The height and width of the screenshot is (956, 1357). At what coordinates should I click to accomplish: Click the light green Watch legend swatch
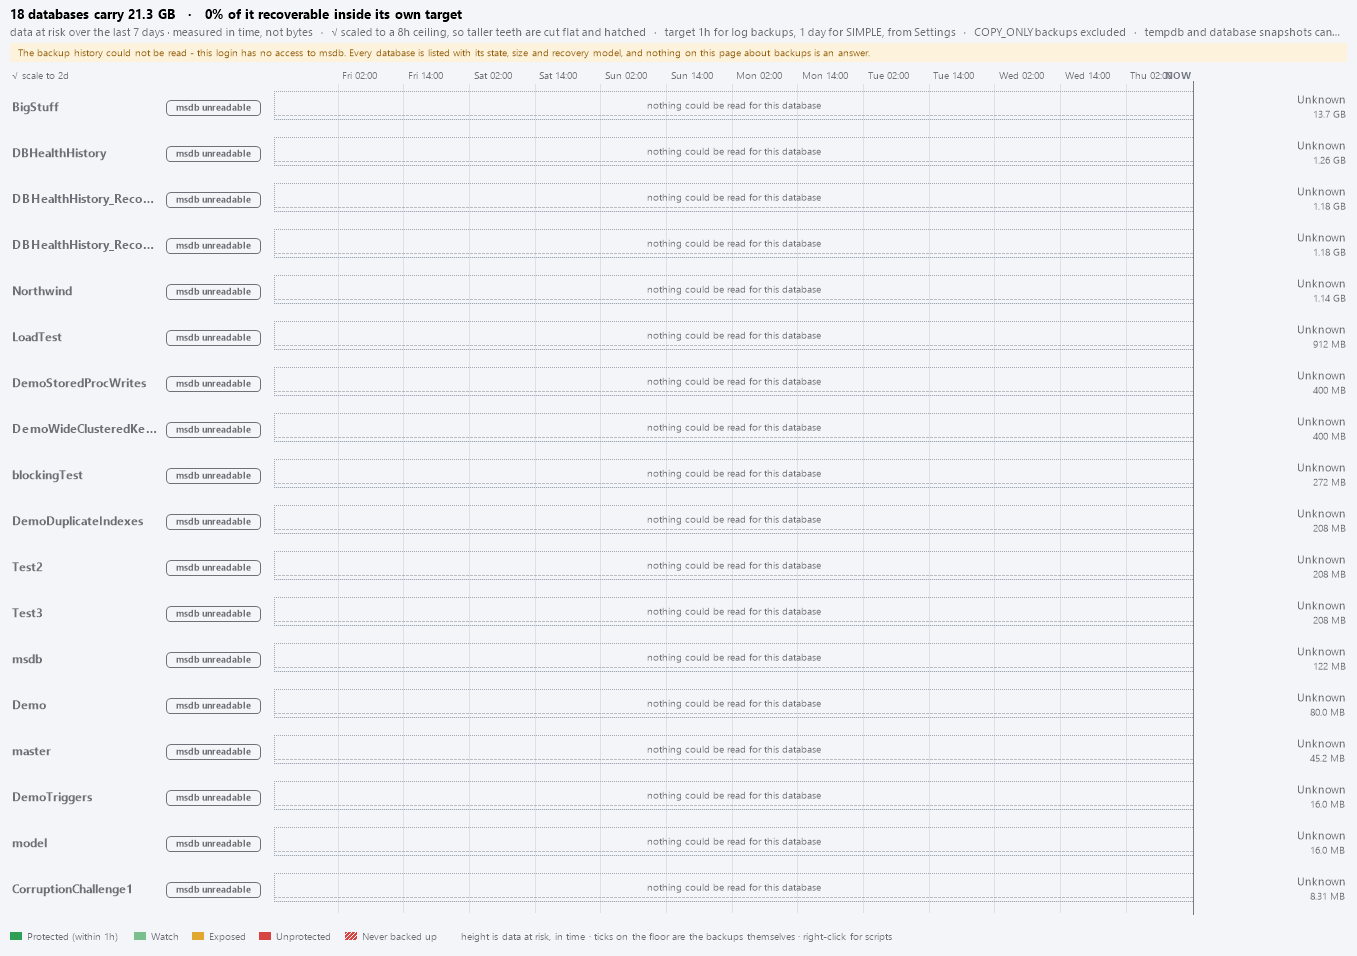(140, 936)
